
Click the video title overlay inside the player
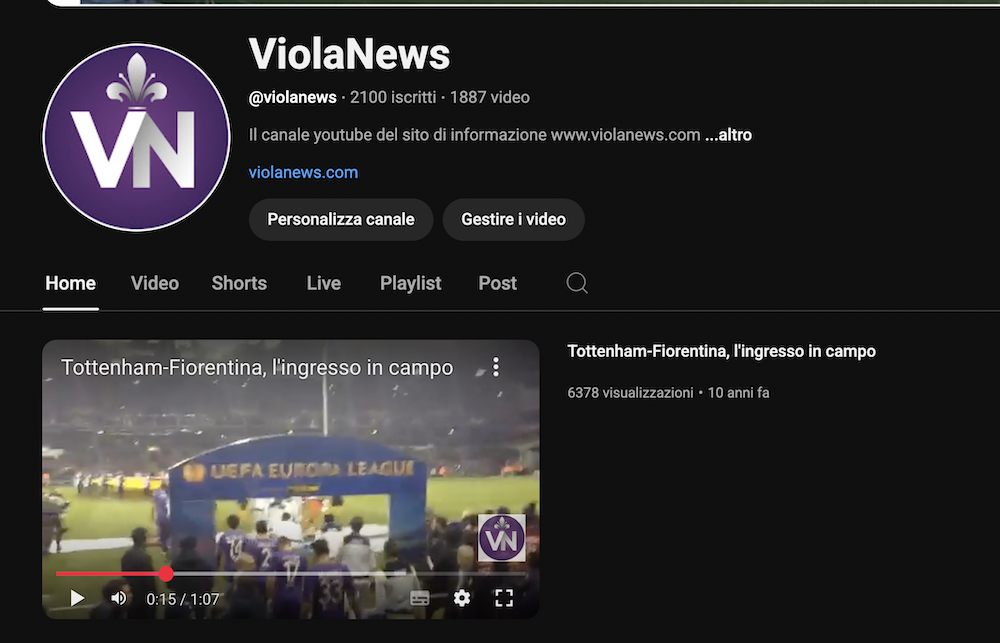tap(257, 367)
